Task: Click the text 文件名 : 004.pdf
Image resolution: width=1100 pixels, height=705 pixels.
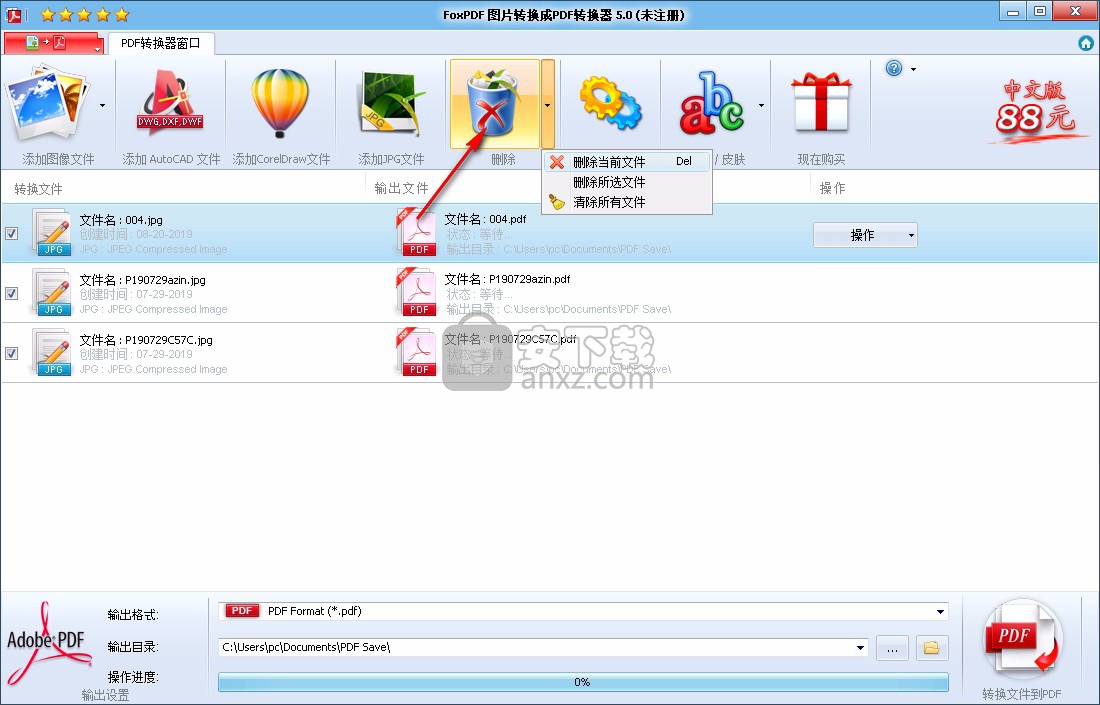Action: (x=485, y=219)
